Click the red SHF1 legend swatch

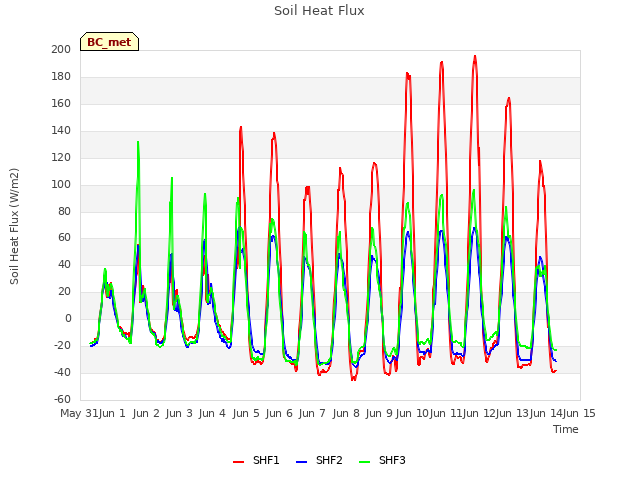(x=238, y=462)
